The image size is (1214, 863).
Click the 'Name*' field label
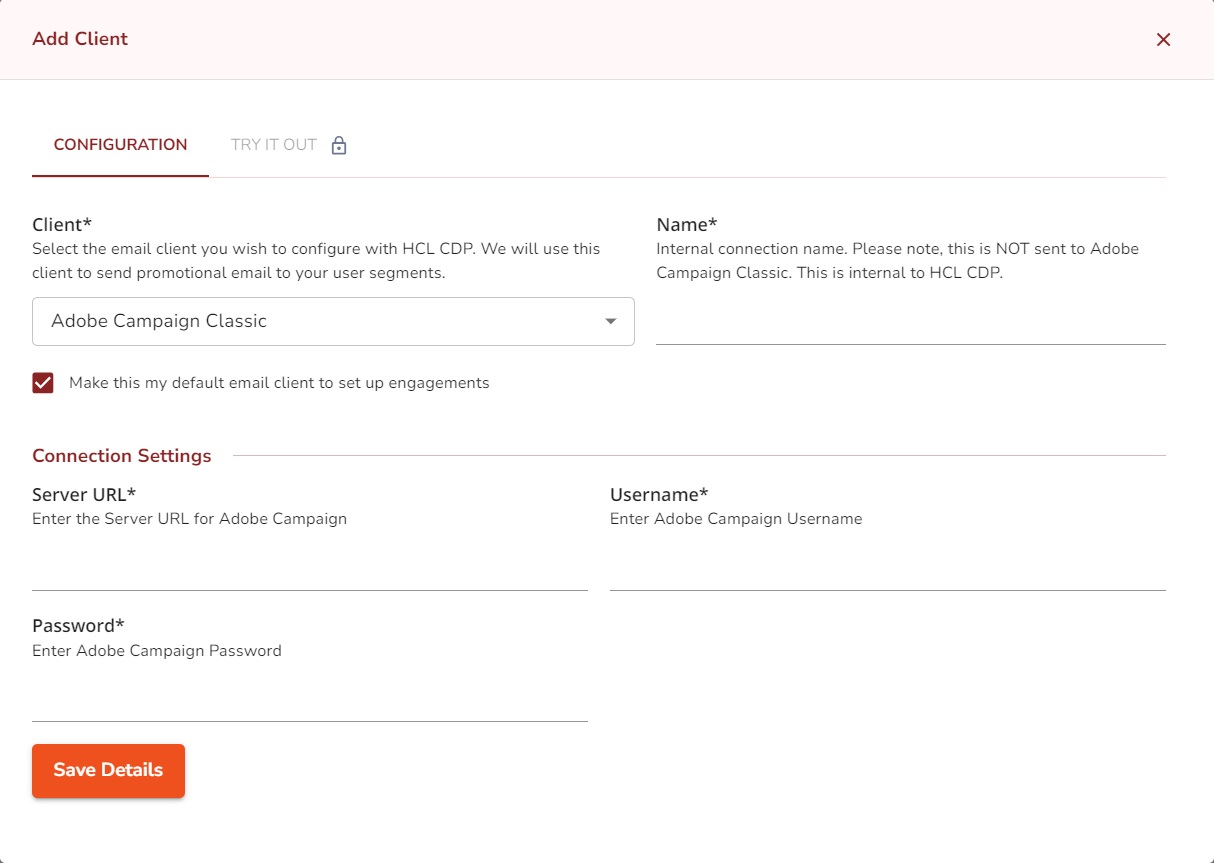686,224
